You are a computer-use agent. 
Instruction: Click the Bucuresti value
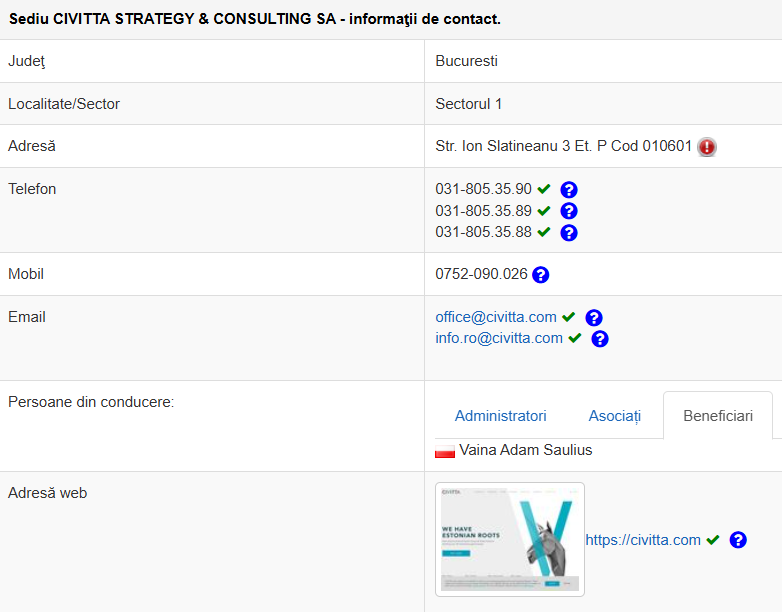(466, 61)
